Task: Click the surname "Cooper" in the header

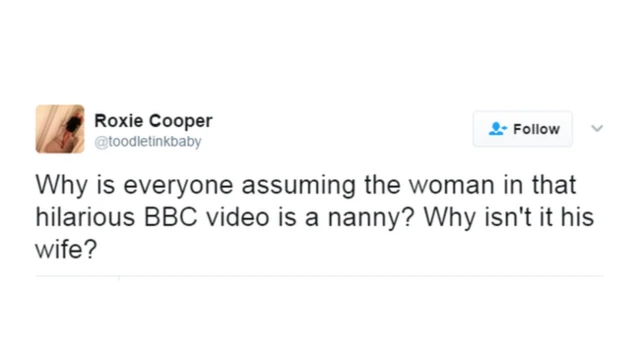Action: click(x=180, y=121)
